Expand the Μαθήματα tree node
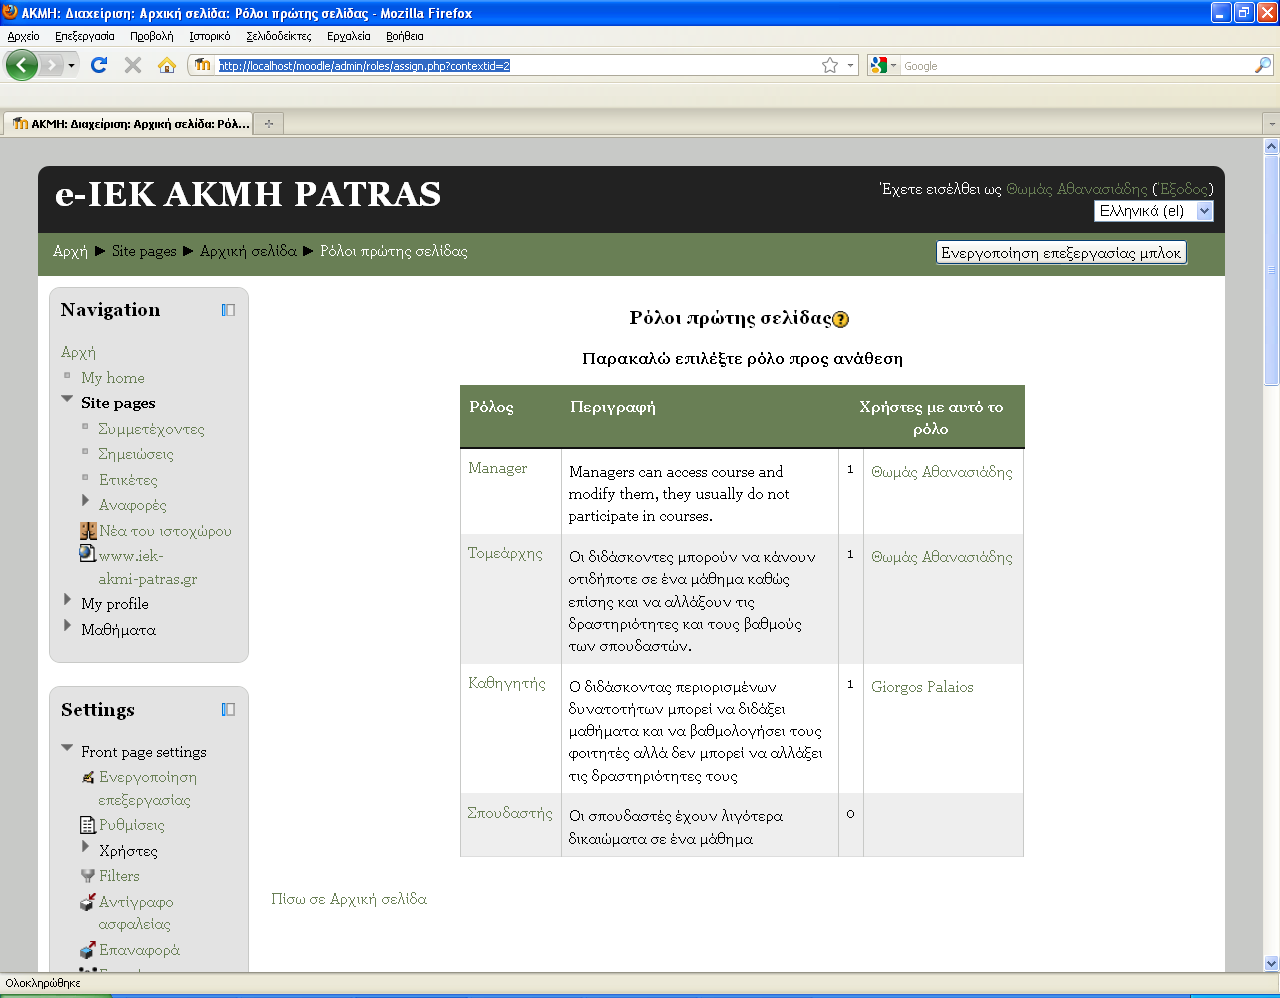The width and height of the screenshot is (1280, 998). click(67, 626)
